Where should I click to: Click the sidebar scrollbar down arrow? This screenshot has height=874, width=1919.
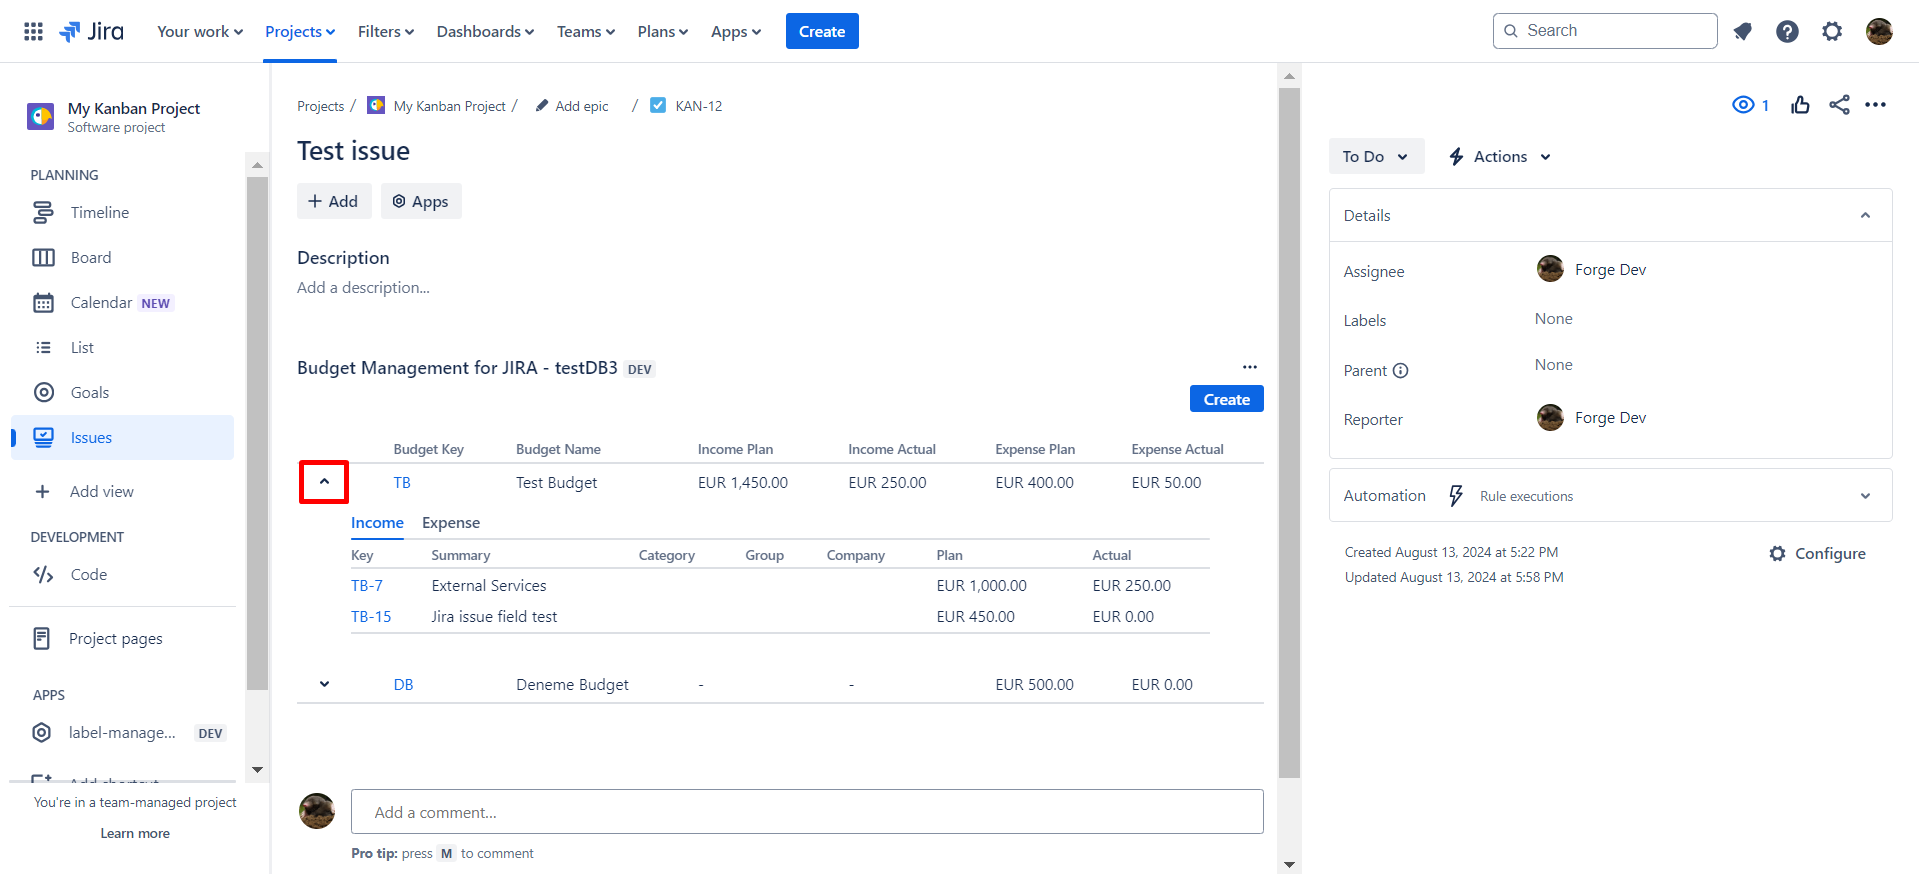tap(257, 769)
